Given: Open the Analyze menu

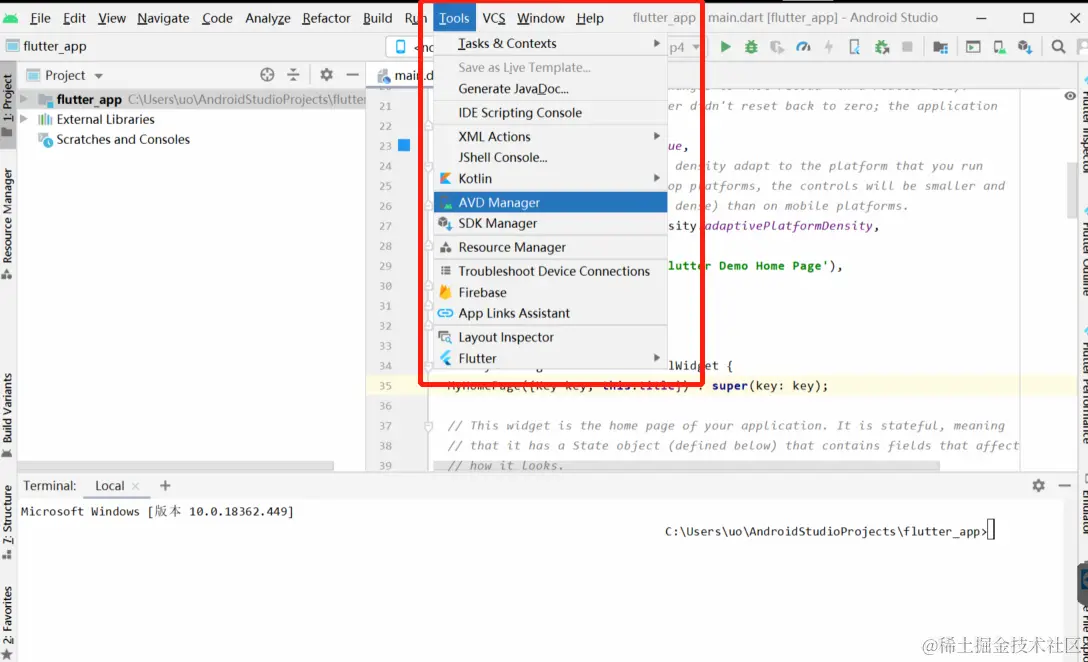Looking at the screenshot, I should [268, 18].
